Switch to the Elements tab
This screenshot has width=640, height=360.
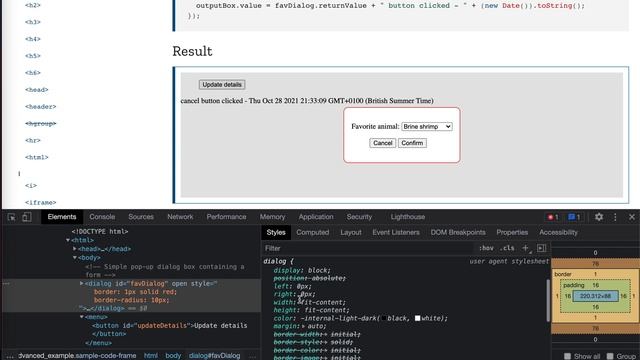[x=62, y=217]
